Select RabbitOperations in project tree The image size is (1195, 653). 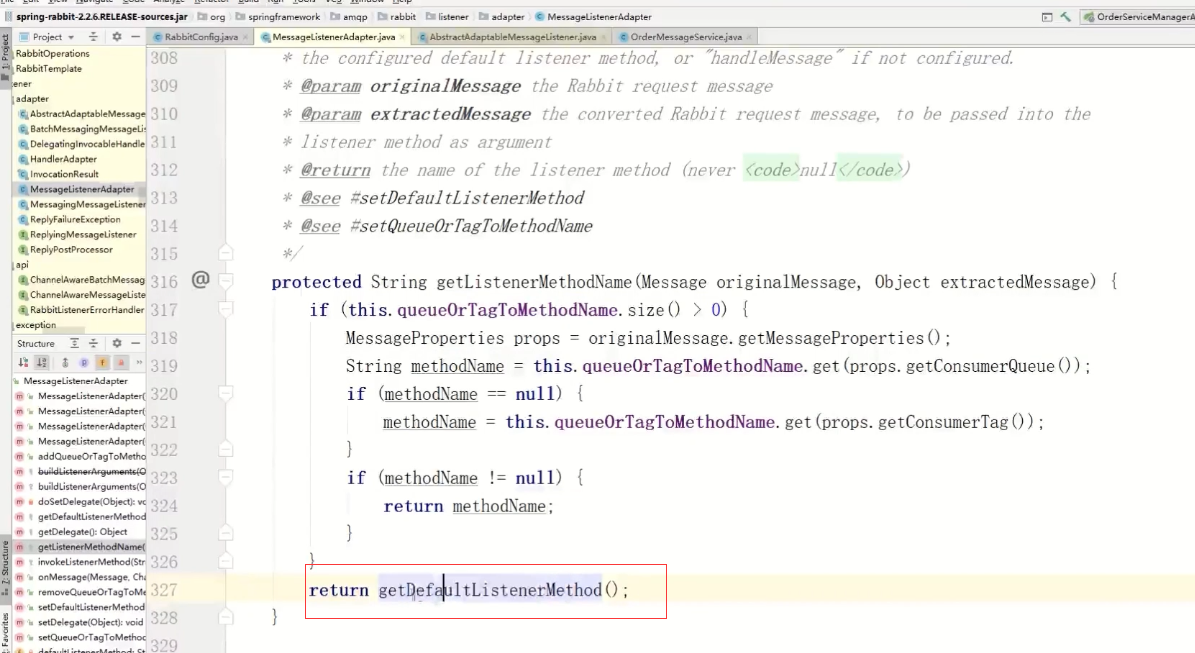coord(53,53)
